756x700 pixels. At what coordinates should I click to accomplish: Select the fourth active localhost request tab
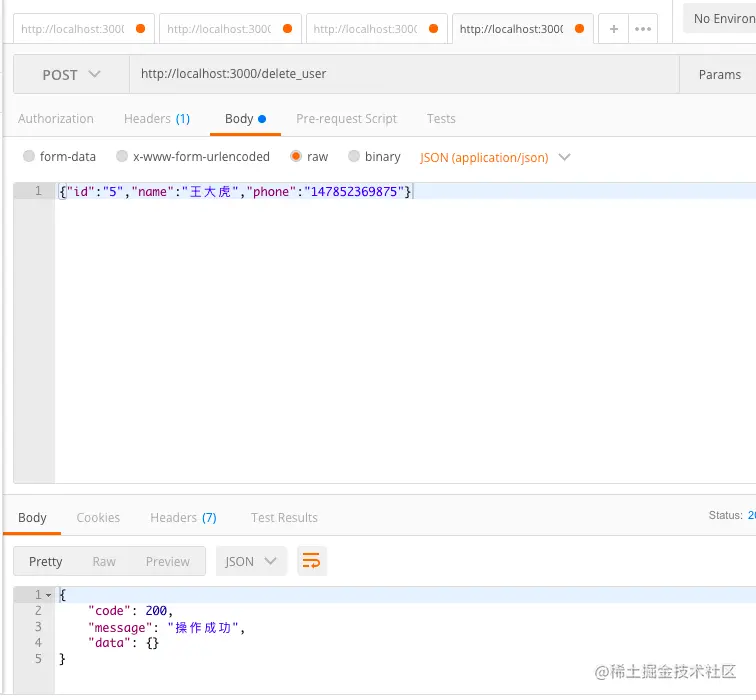pyautogui.click(x=523, y=29)
